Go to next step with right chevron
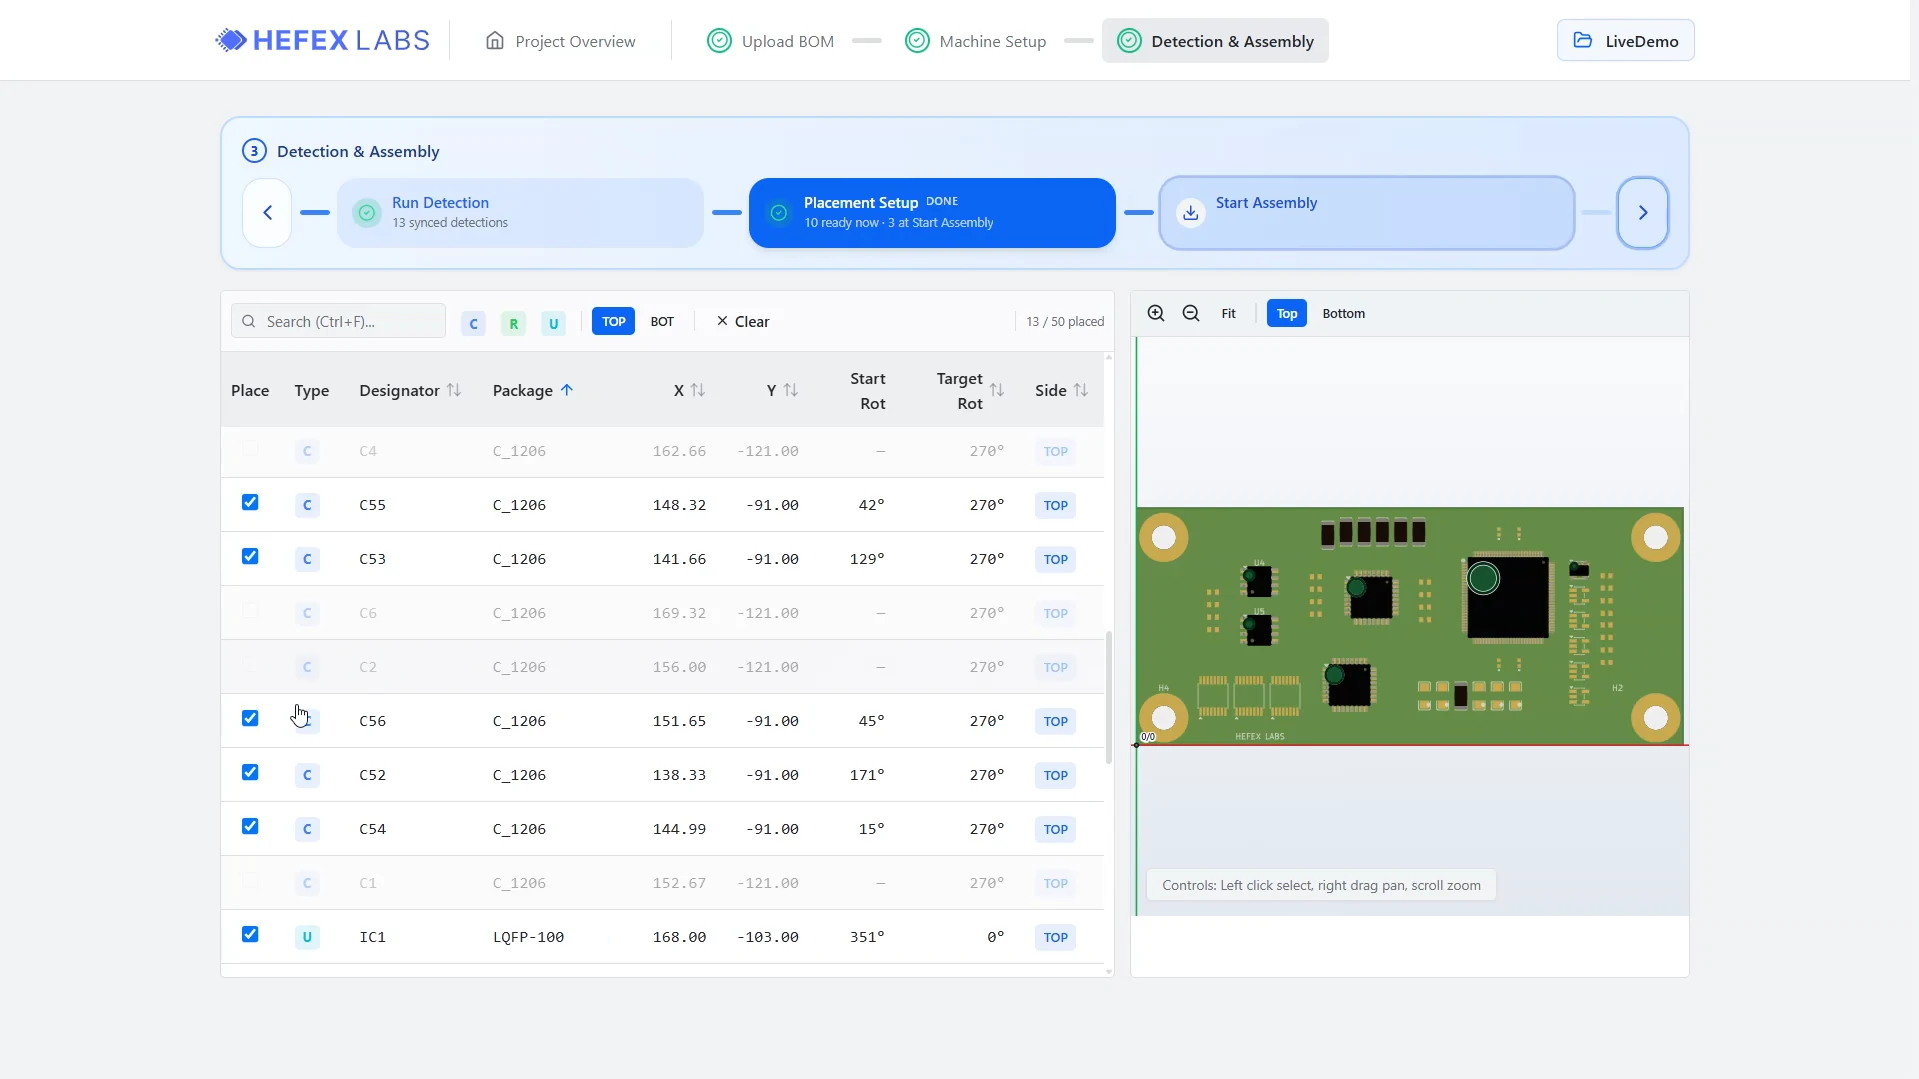 [1642, 213]
